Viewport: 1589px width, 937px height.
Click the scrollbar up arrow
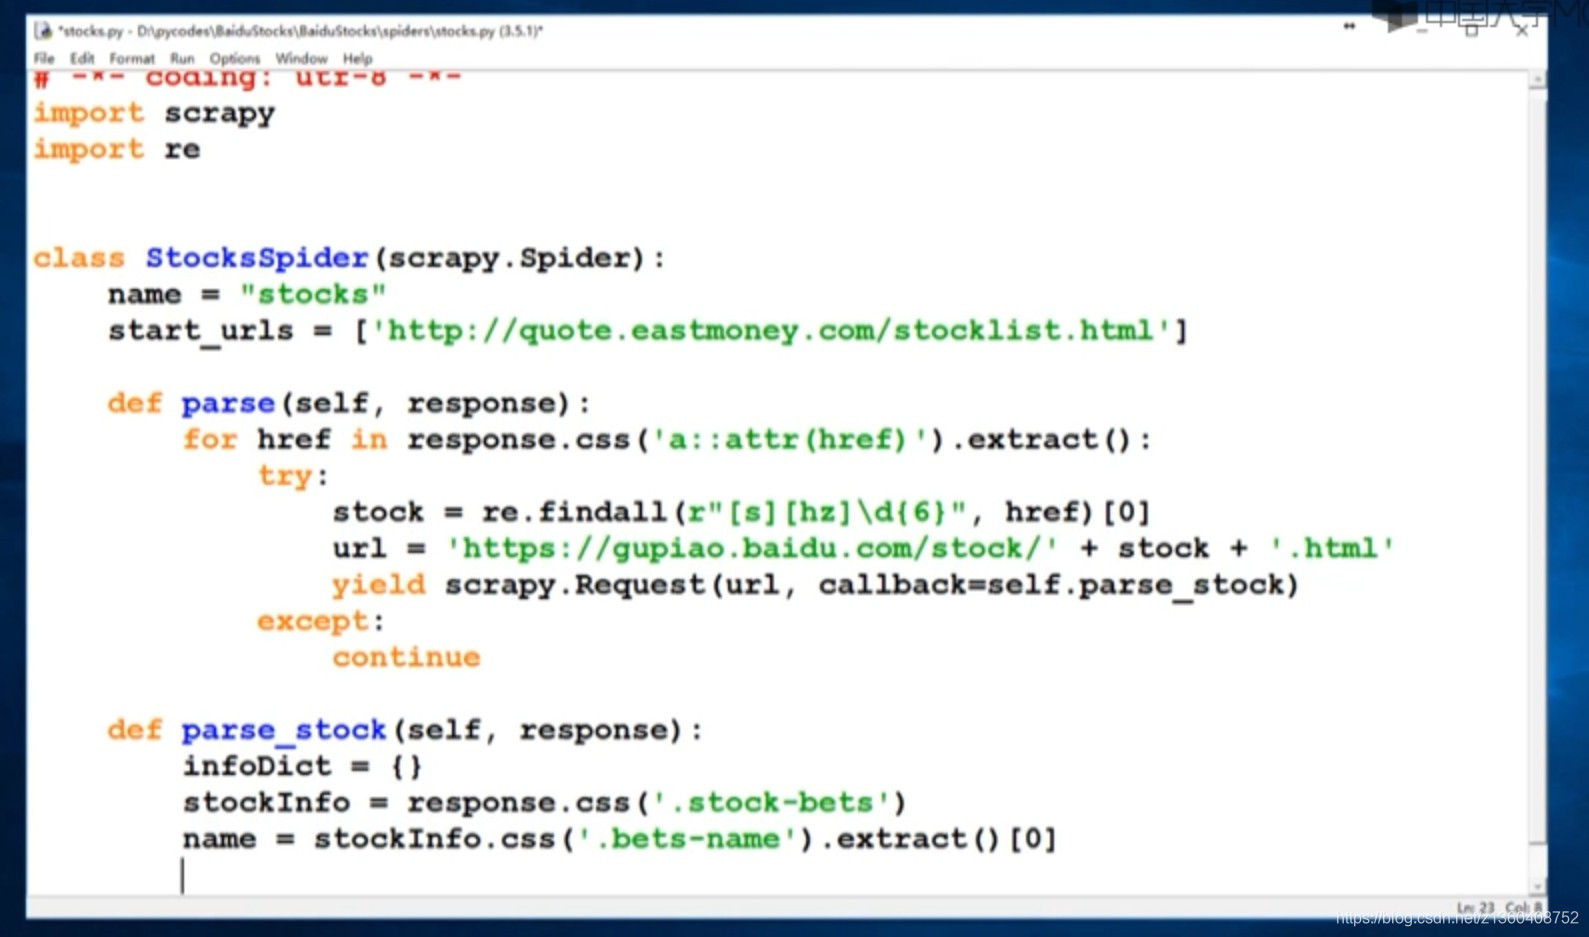(1538, 80)
